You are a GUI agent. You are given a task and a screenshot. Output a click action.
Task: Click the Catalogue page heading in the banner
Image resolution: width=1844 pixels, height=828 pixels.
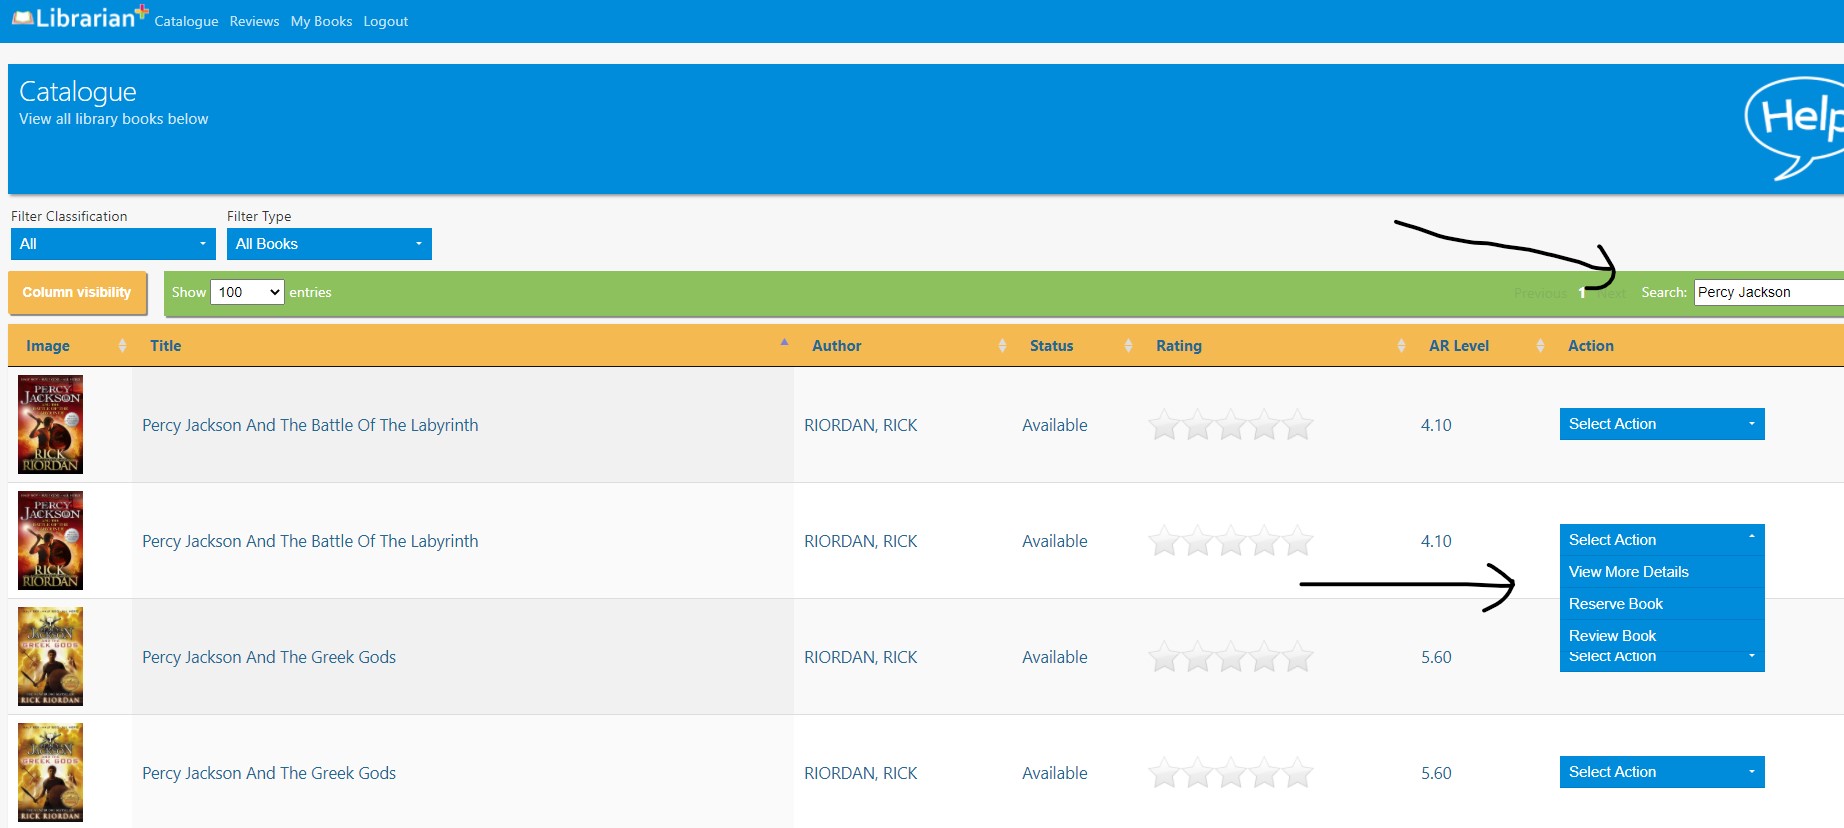(78, 92)
